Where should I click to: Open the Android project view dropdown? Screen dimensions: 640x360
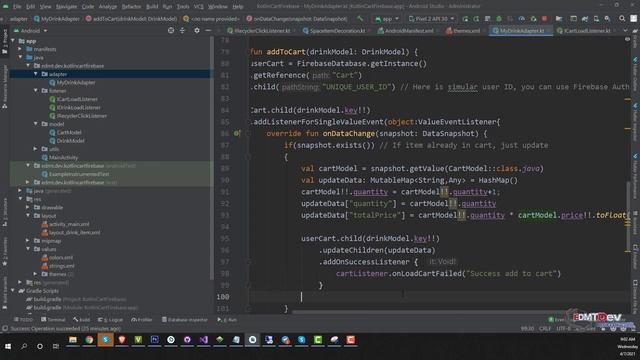[30, 31]
